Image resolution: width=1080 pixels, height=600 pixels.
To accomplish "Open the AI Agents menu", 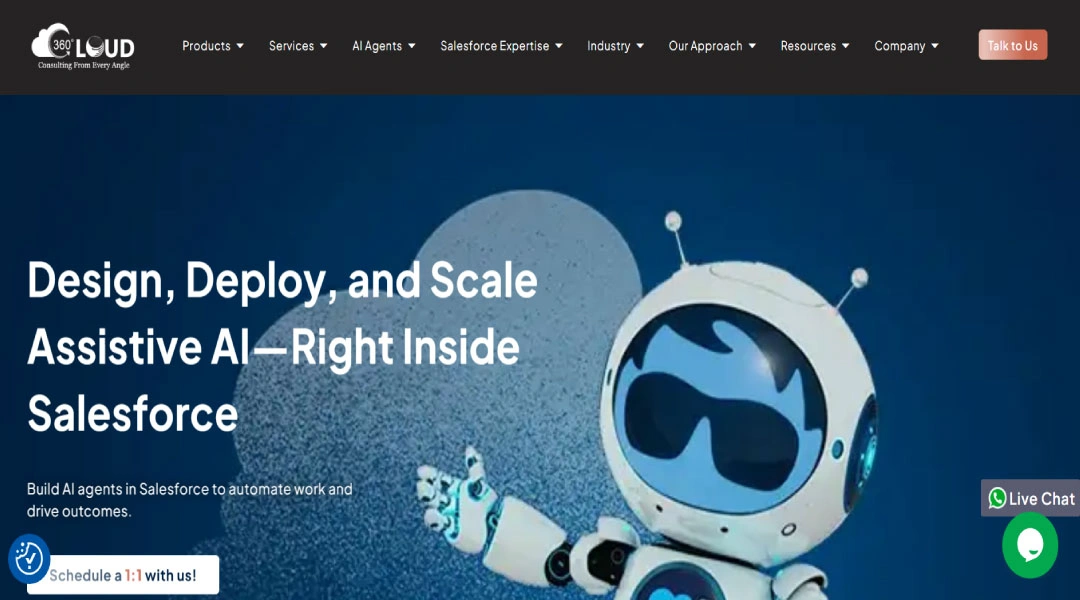I will (x=377, y=46).
